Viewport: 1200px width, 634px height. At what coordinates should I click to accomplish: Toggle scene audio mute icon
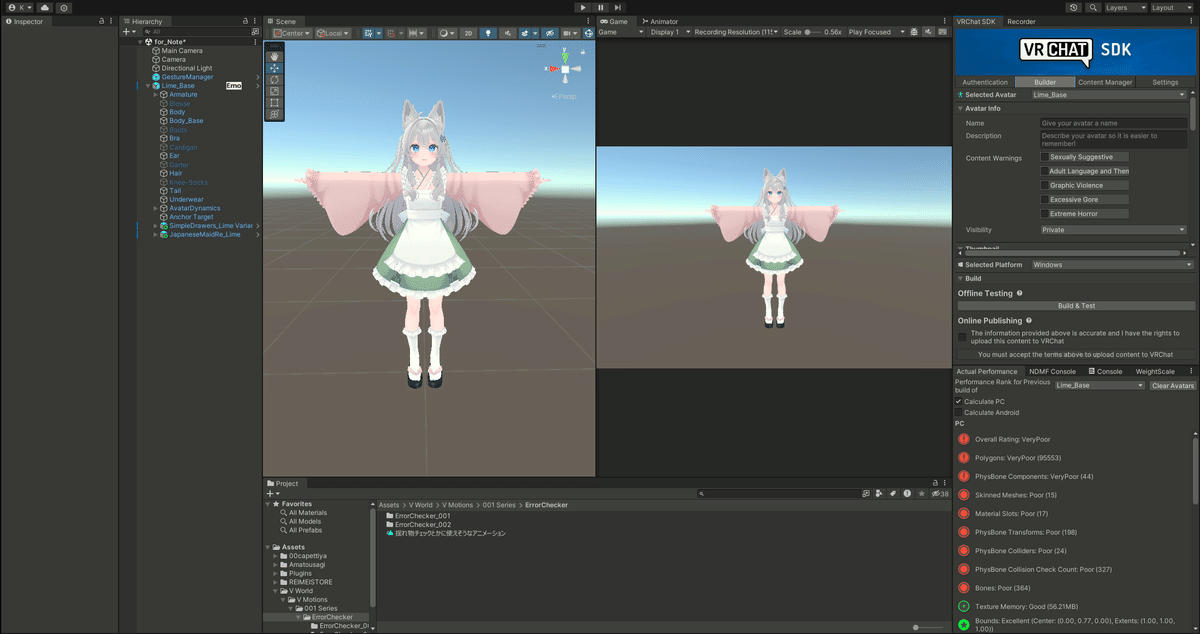point(507,33)
